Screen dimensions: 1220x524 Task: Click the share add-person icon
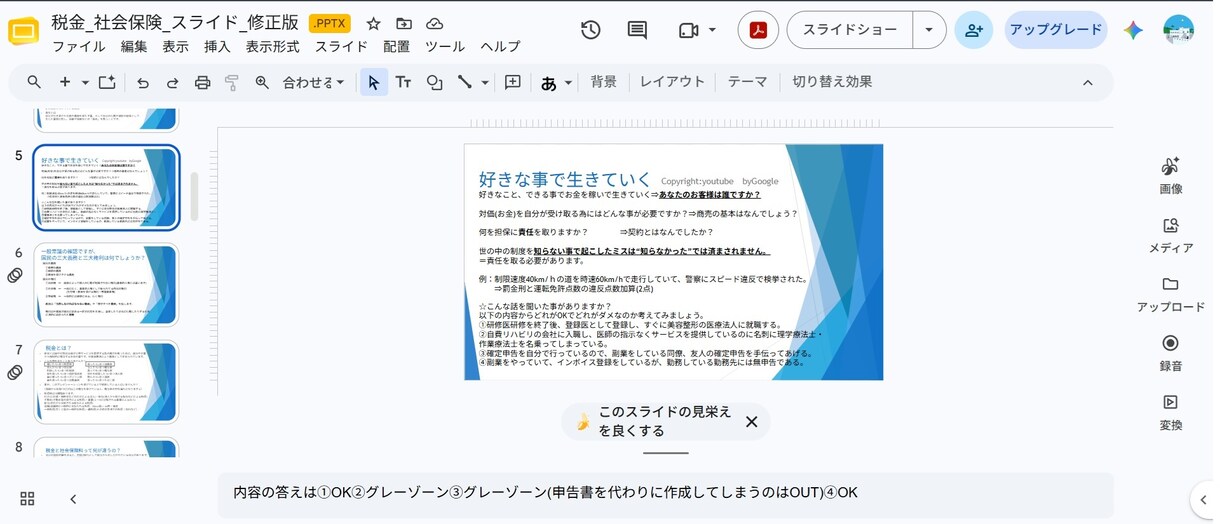973,30
